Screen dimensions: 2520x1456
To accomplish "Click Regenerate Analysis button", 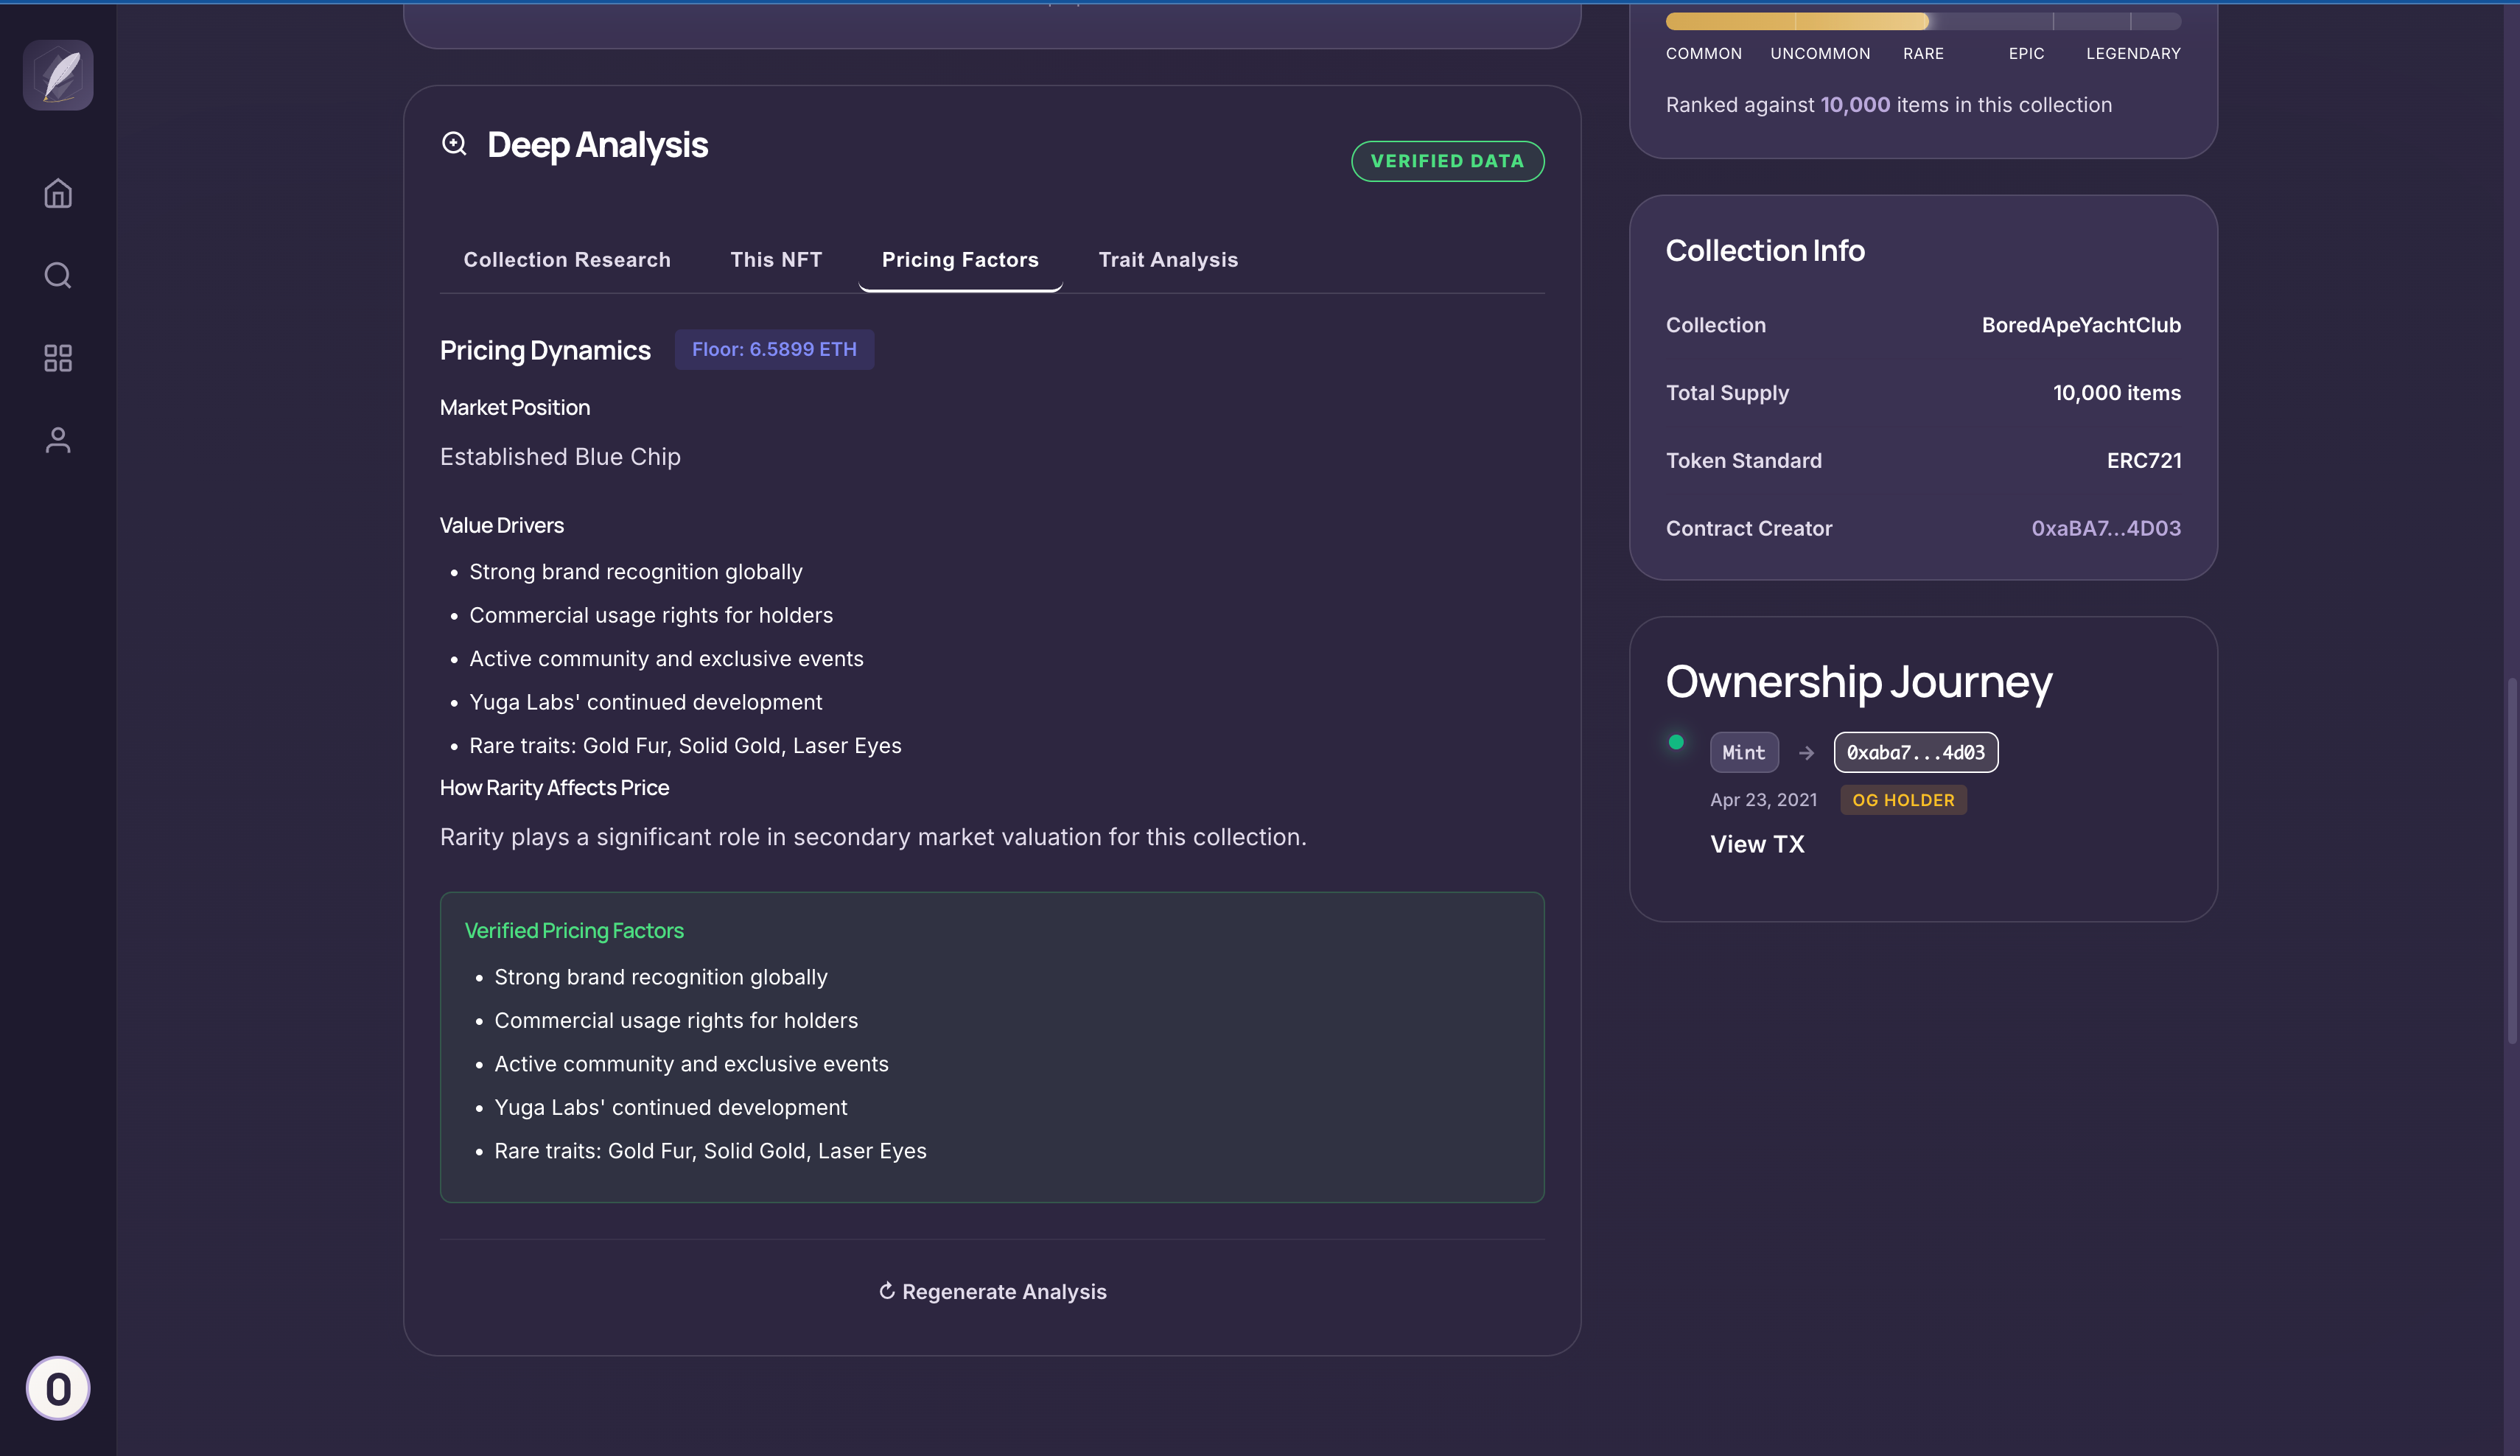I will click(1004, 1292).
